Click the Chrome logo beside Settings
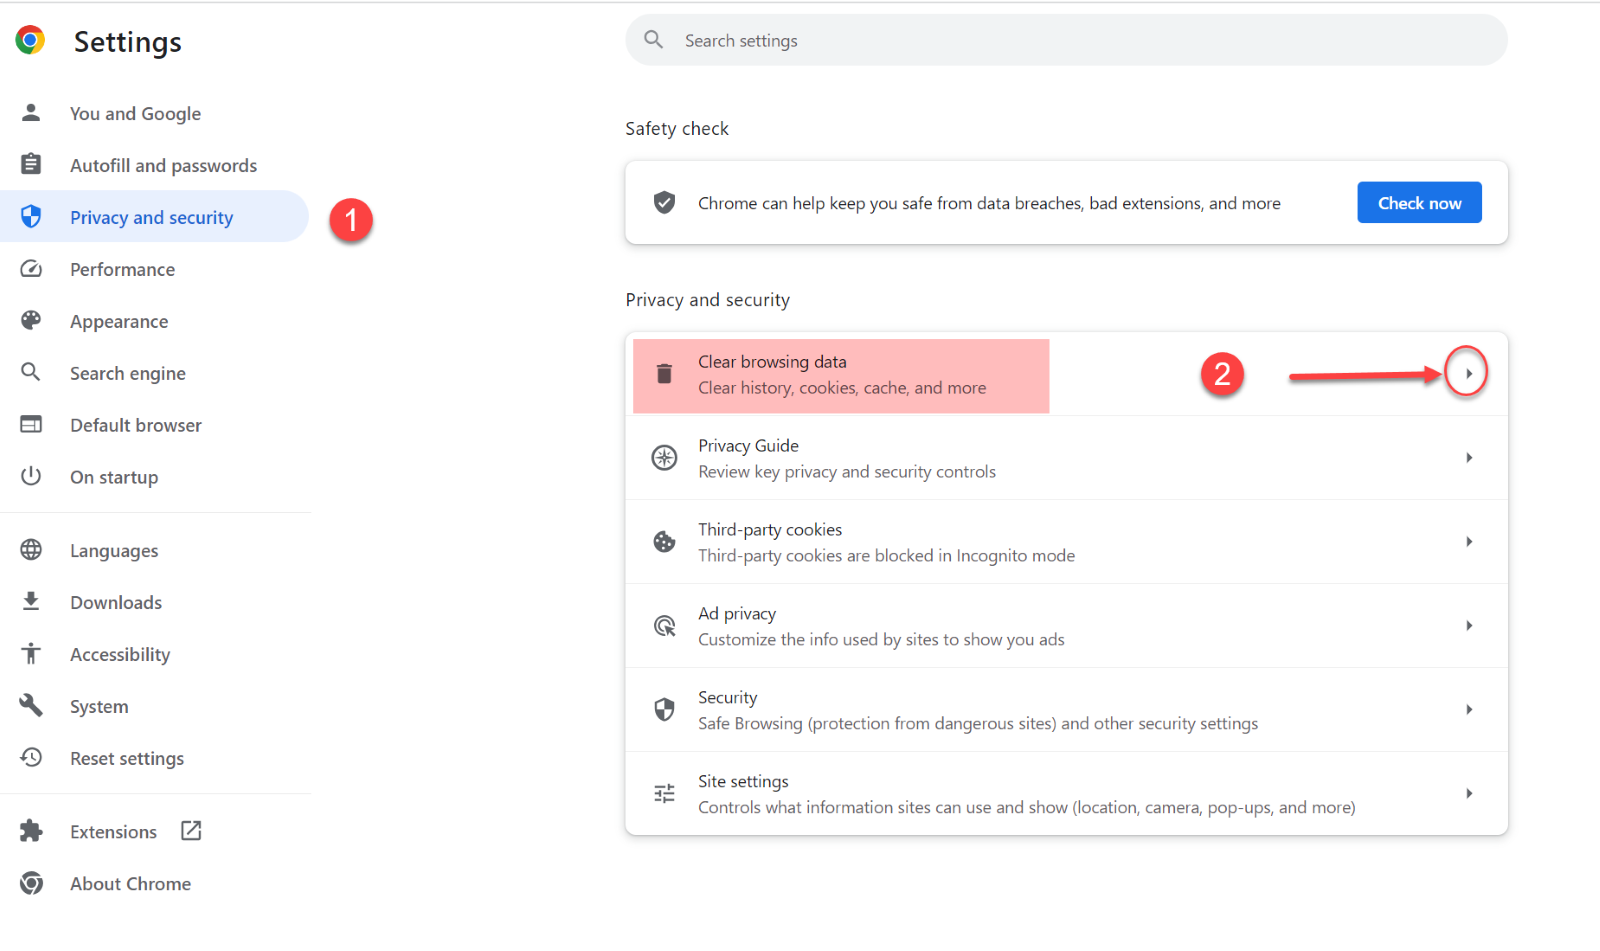 (x=30, y=40)
